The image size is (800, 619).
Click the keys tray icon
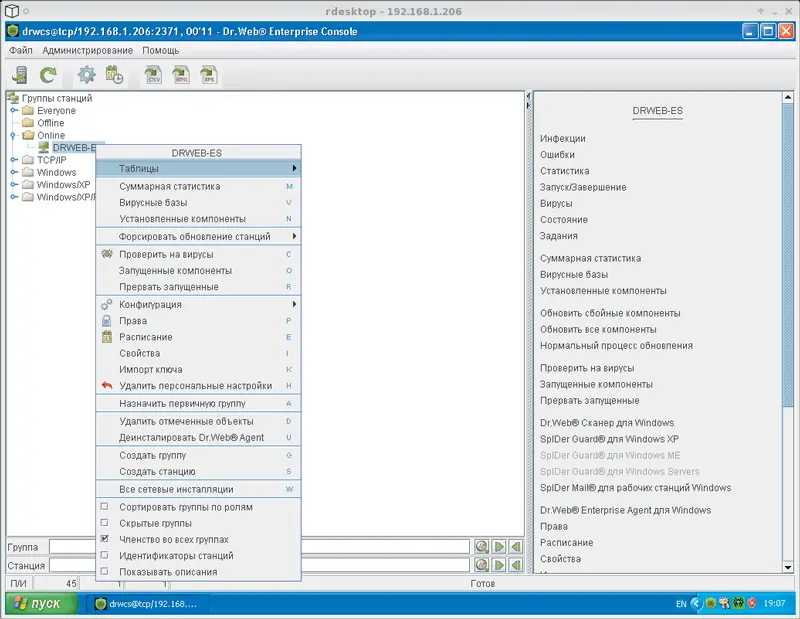[724, 603]
